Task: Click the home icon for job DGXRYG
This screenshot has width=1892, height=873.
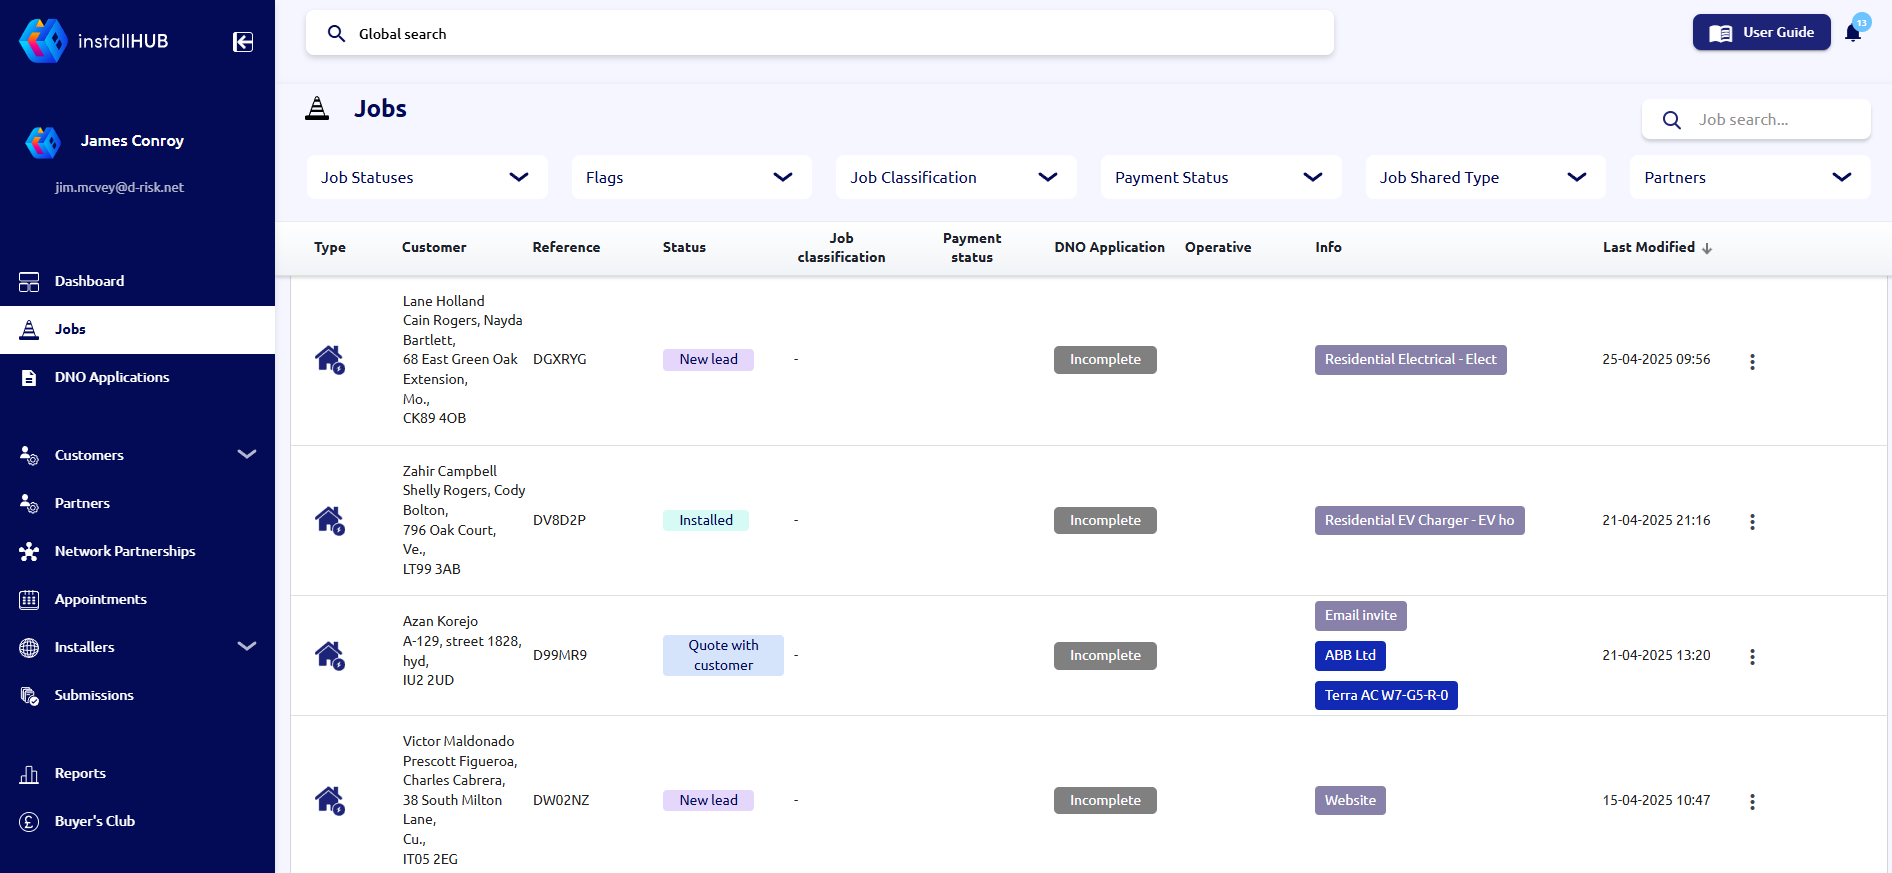Action: [x=329, y=359]
